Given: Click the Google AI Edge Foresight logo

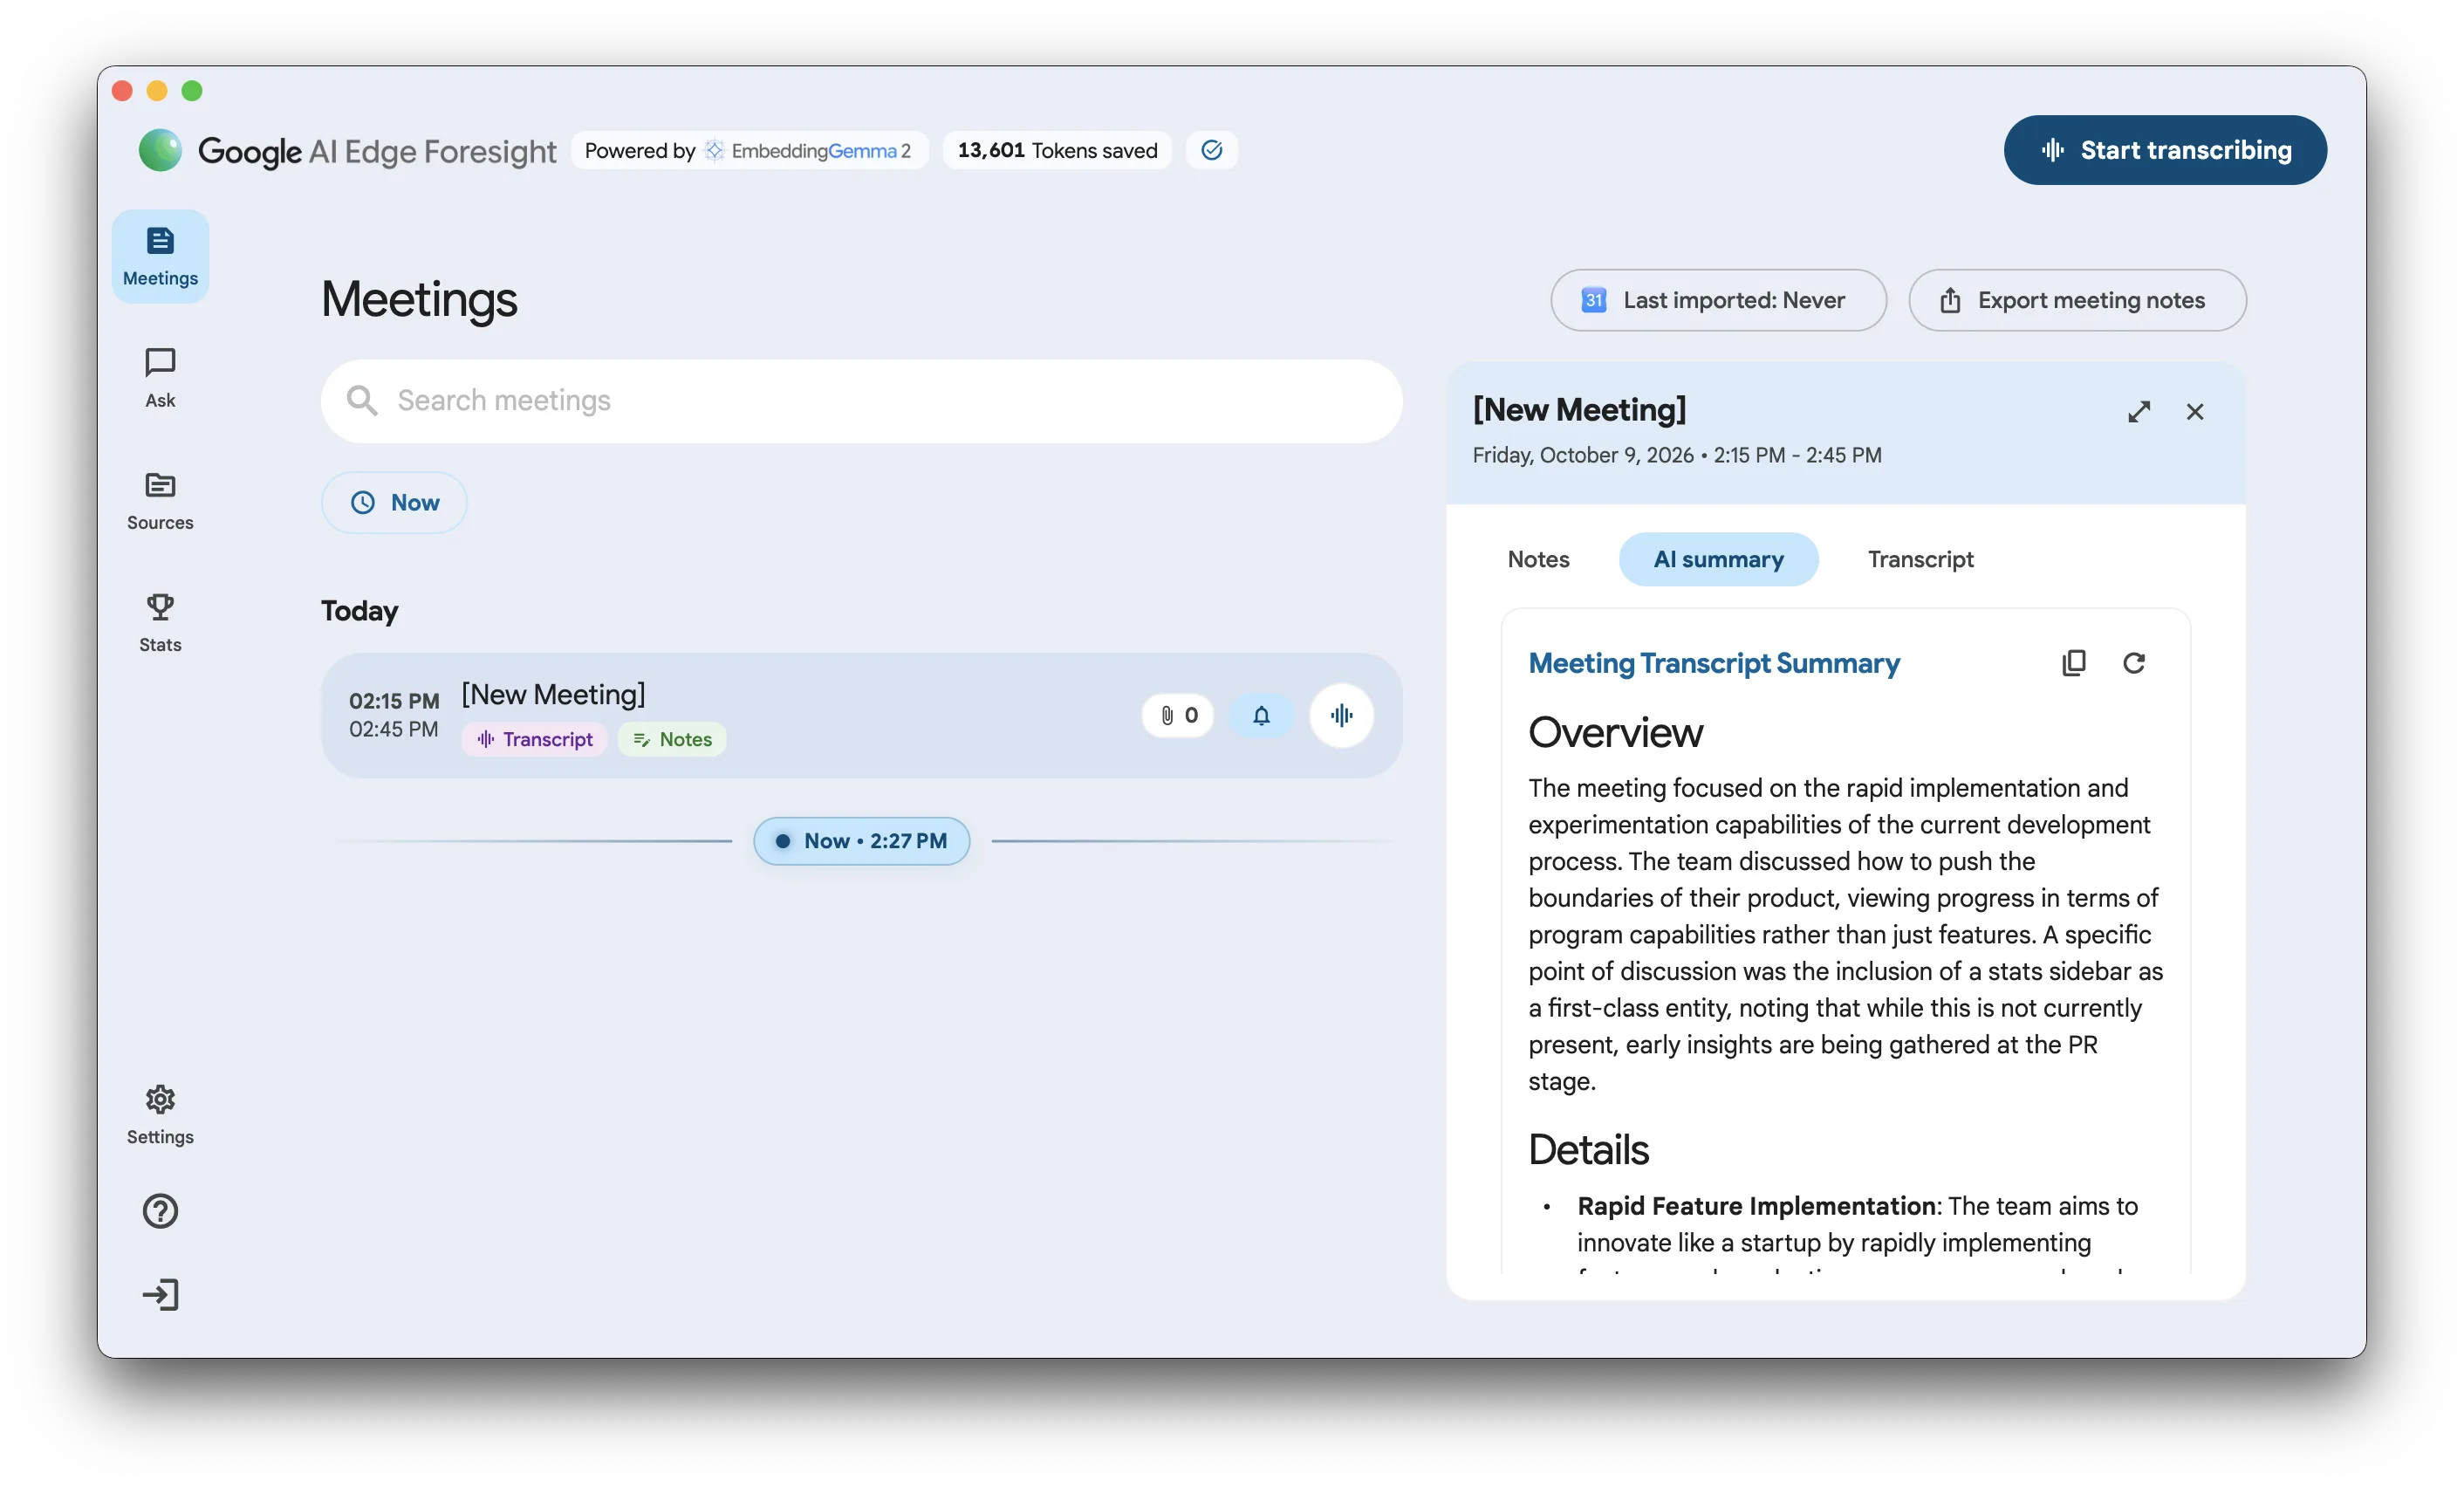Looking at the screenshot, I should 347,150.
